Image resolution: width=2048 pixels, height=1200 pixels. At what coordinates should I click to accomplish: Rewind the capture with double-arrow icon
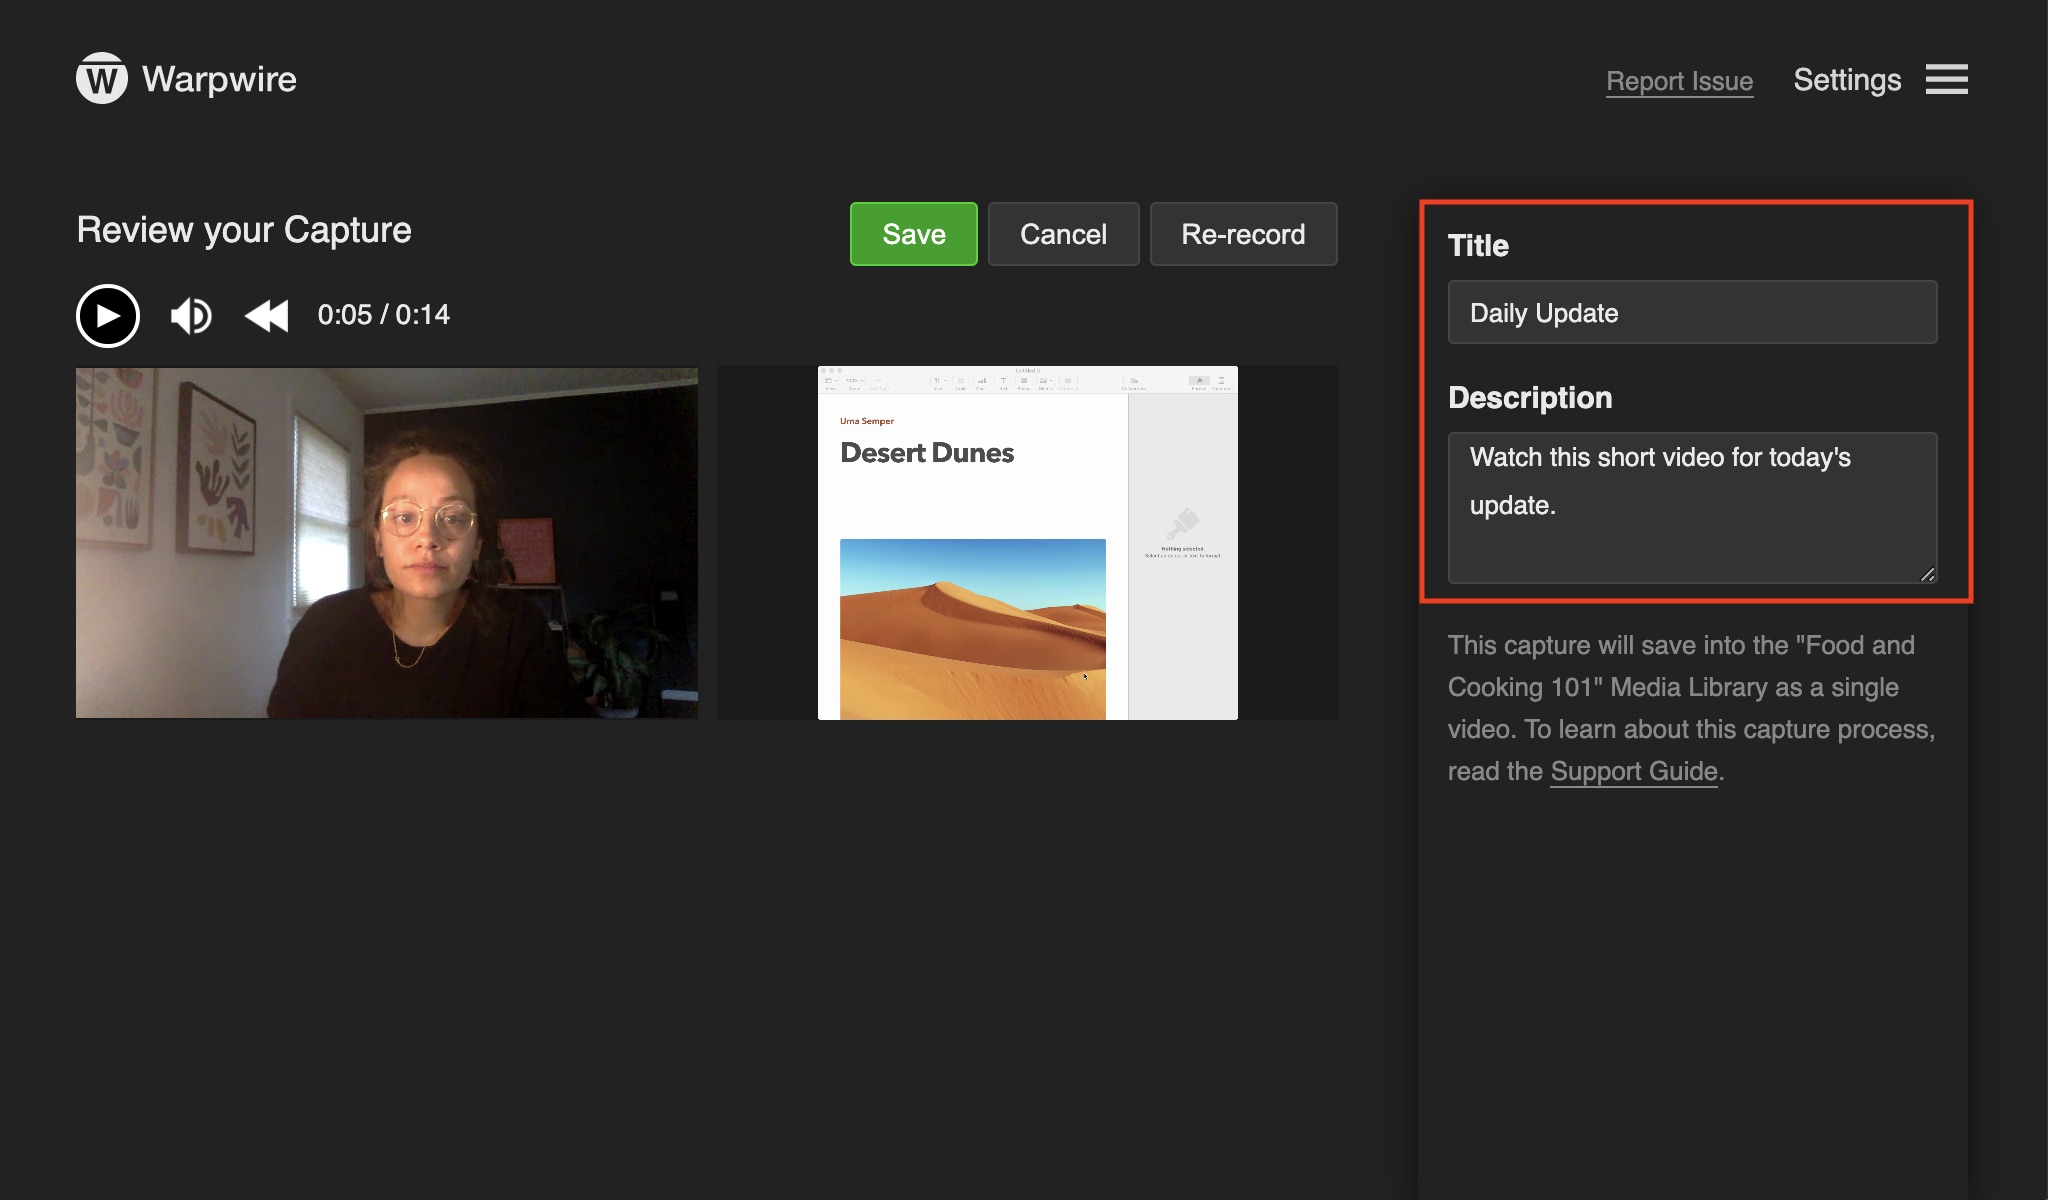[x=266, y=316]
